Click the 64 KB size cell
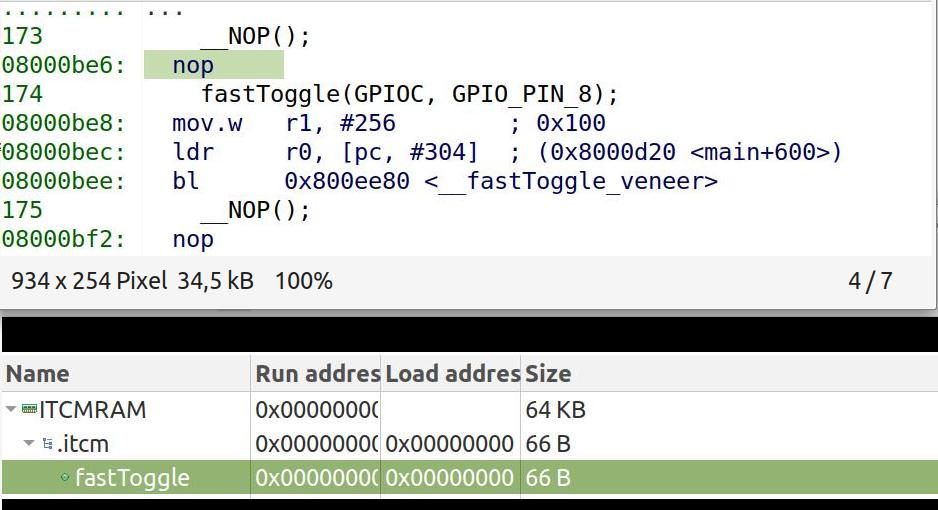 [555, 410]
